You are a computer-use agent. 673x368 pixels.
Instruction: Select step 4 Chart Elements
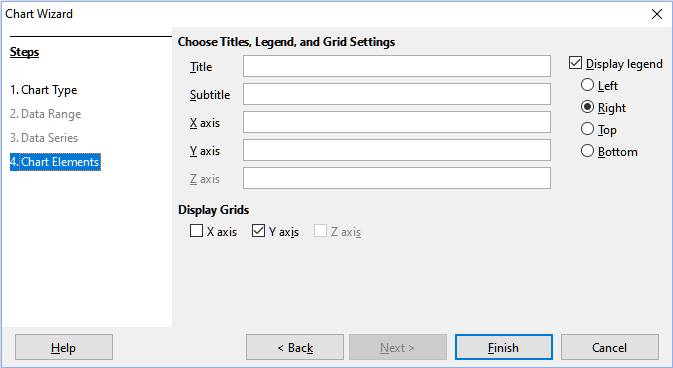coord(55,162)
